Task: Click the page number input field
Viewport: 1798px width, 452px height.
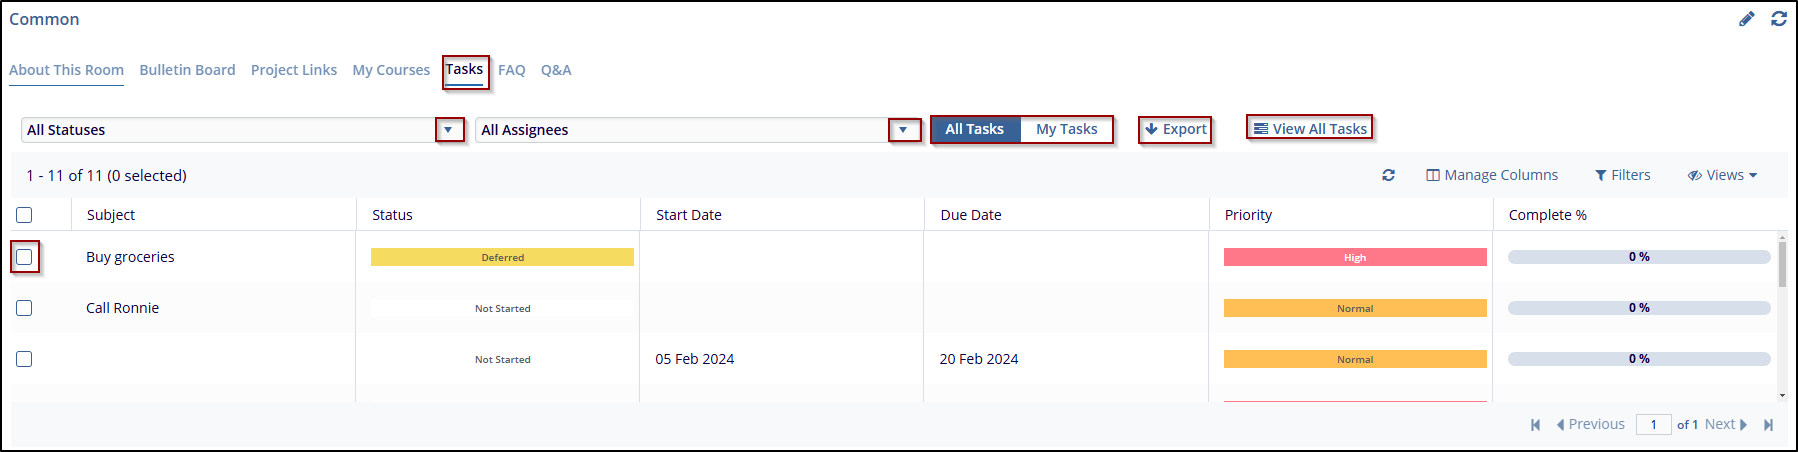Action: click(x=1653, y=425)
